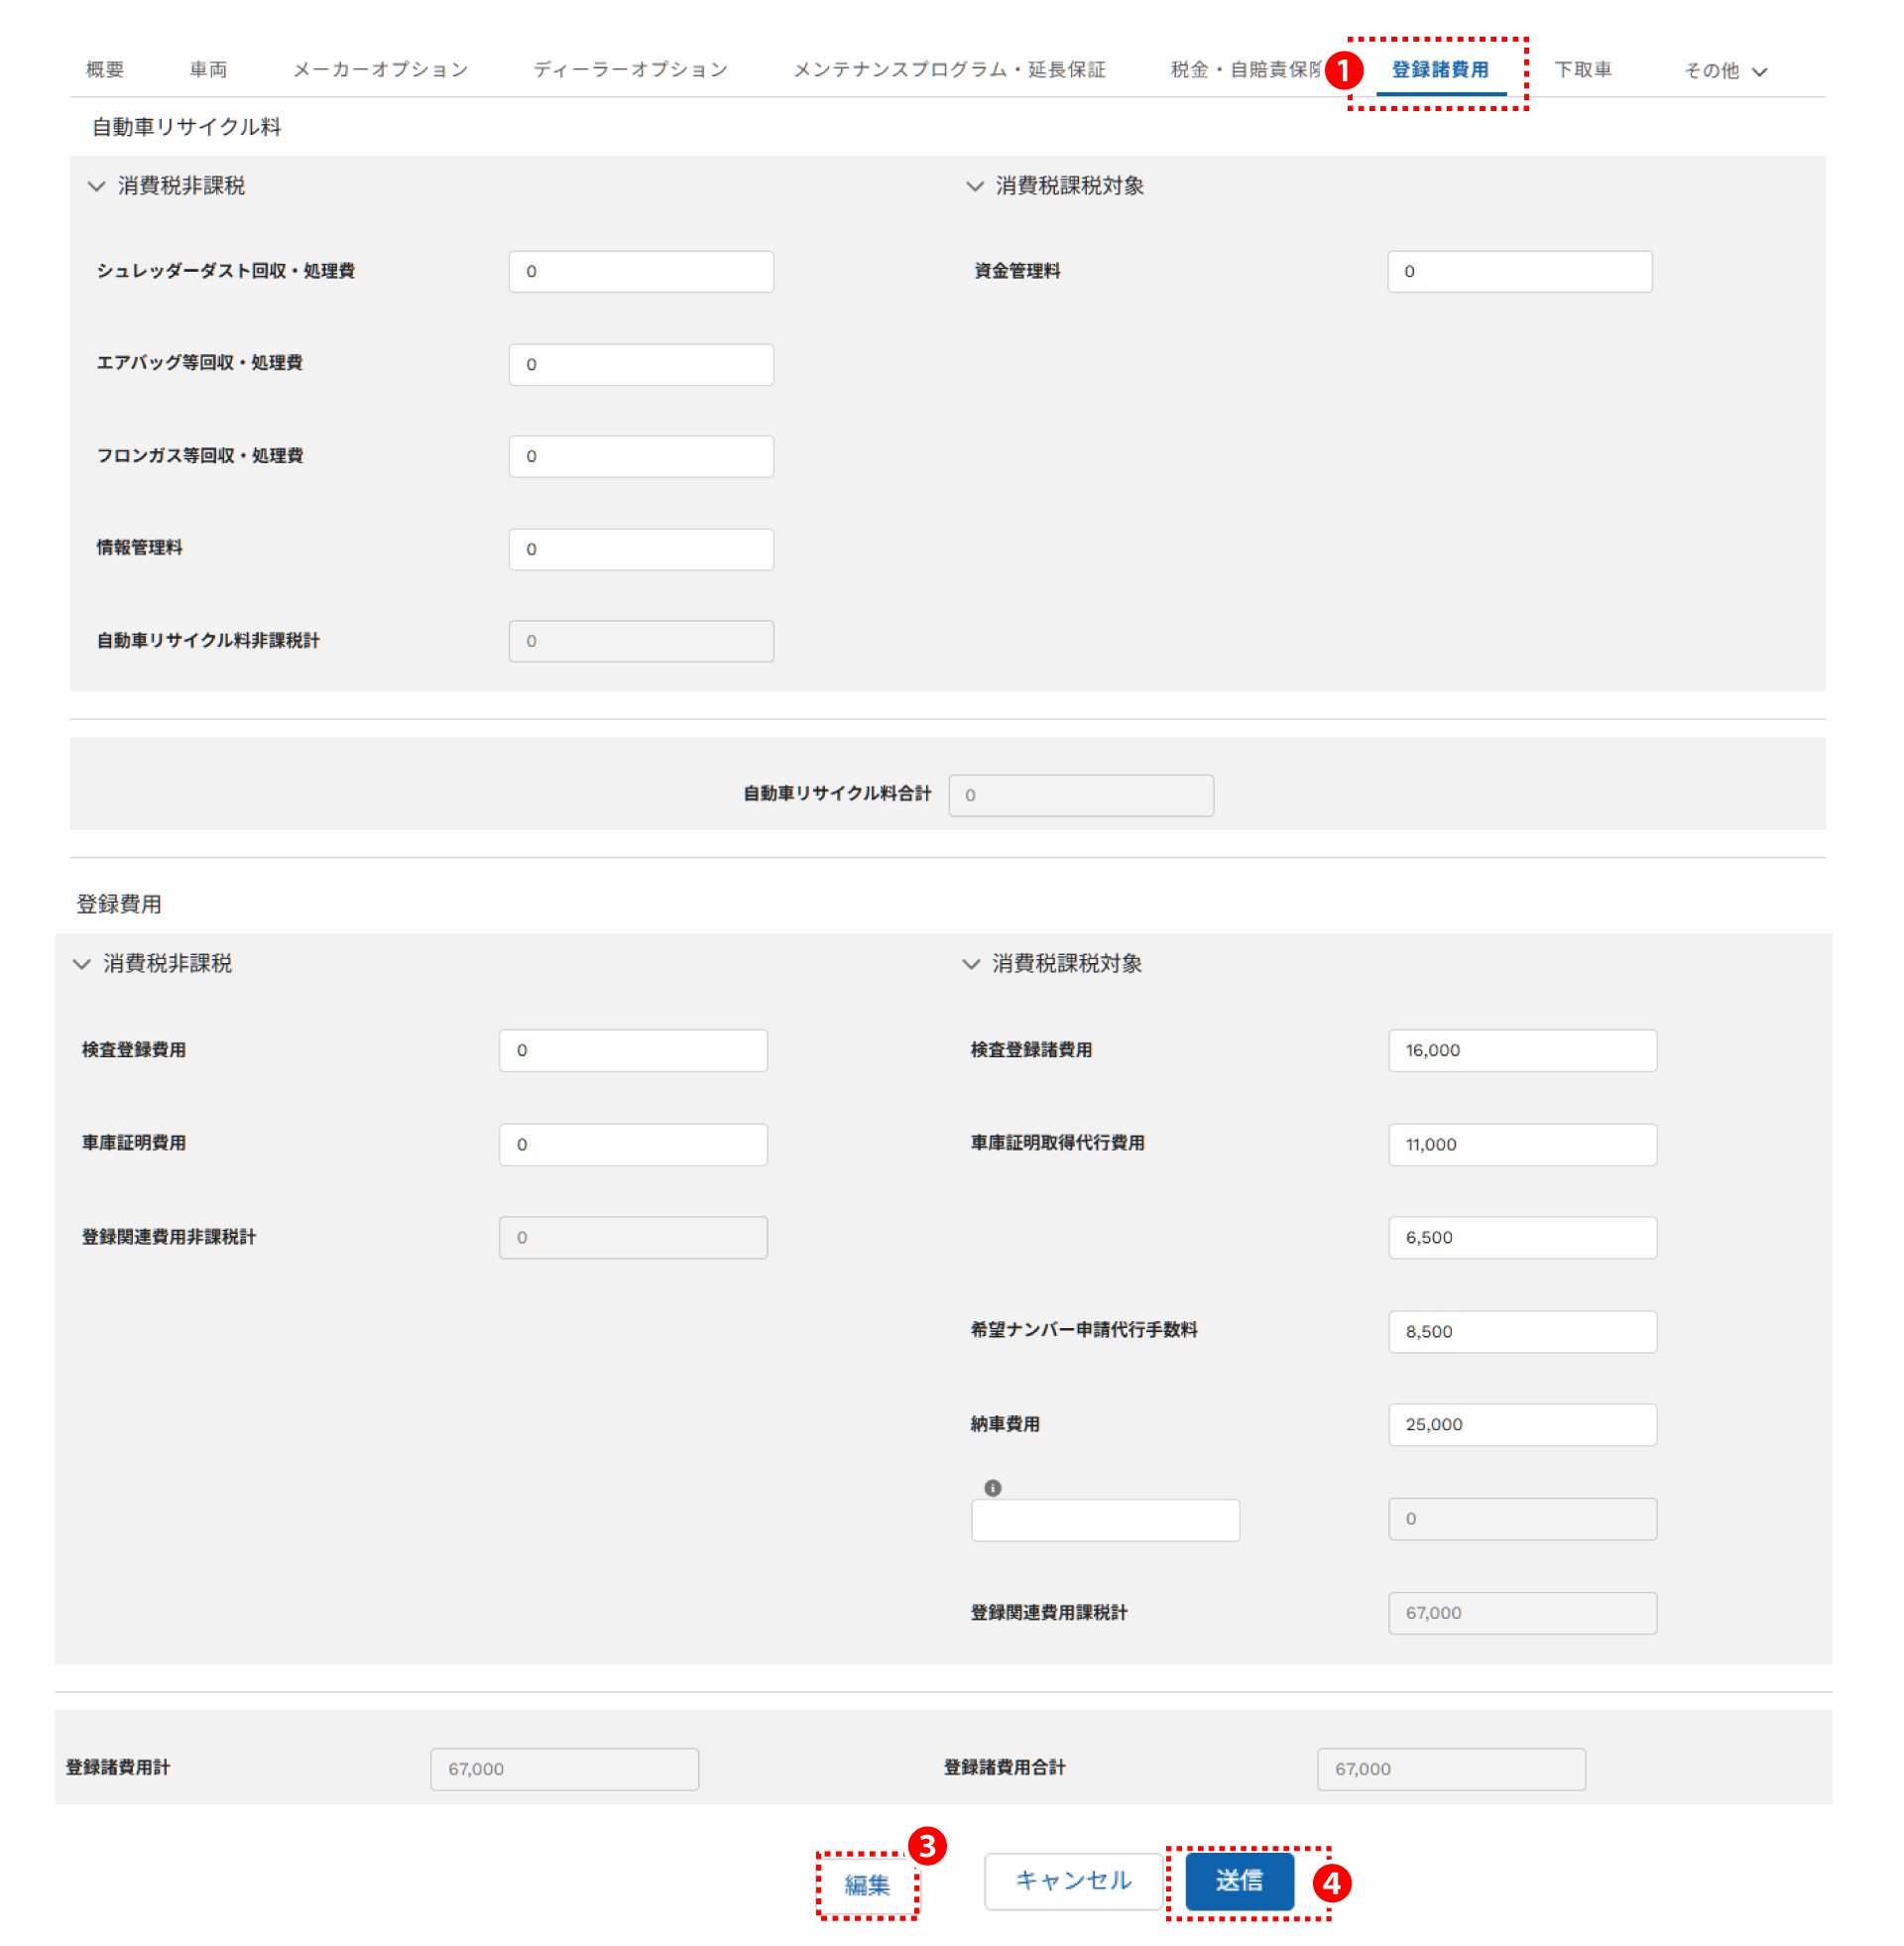Click the キャンセル button

pyautogui.click(x=1072, y=1880)
